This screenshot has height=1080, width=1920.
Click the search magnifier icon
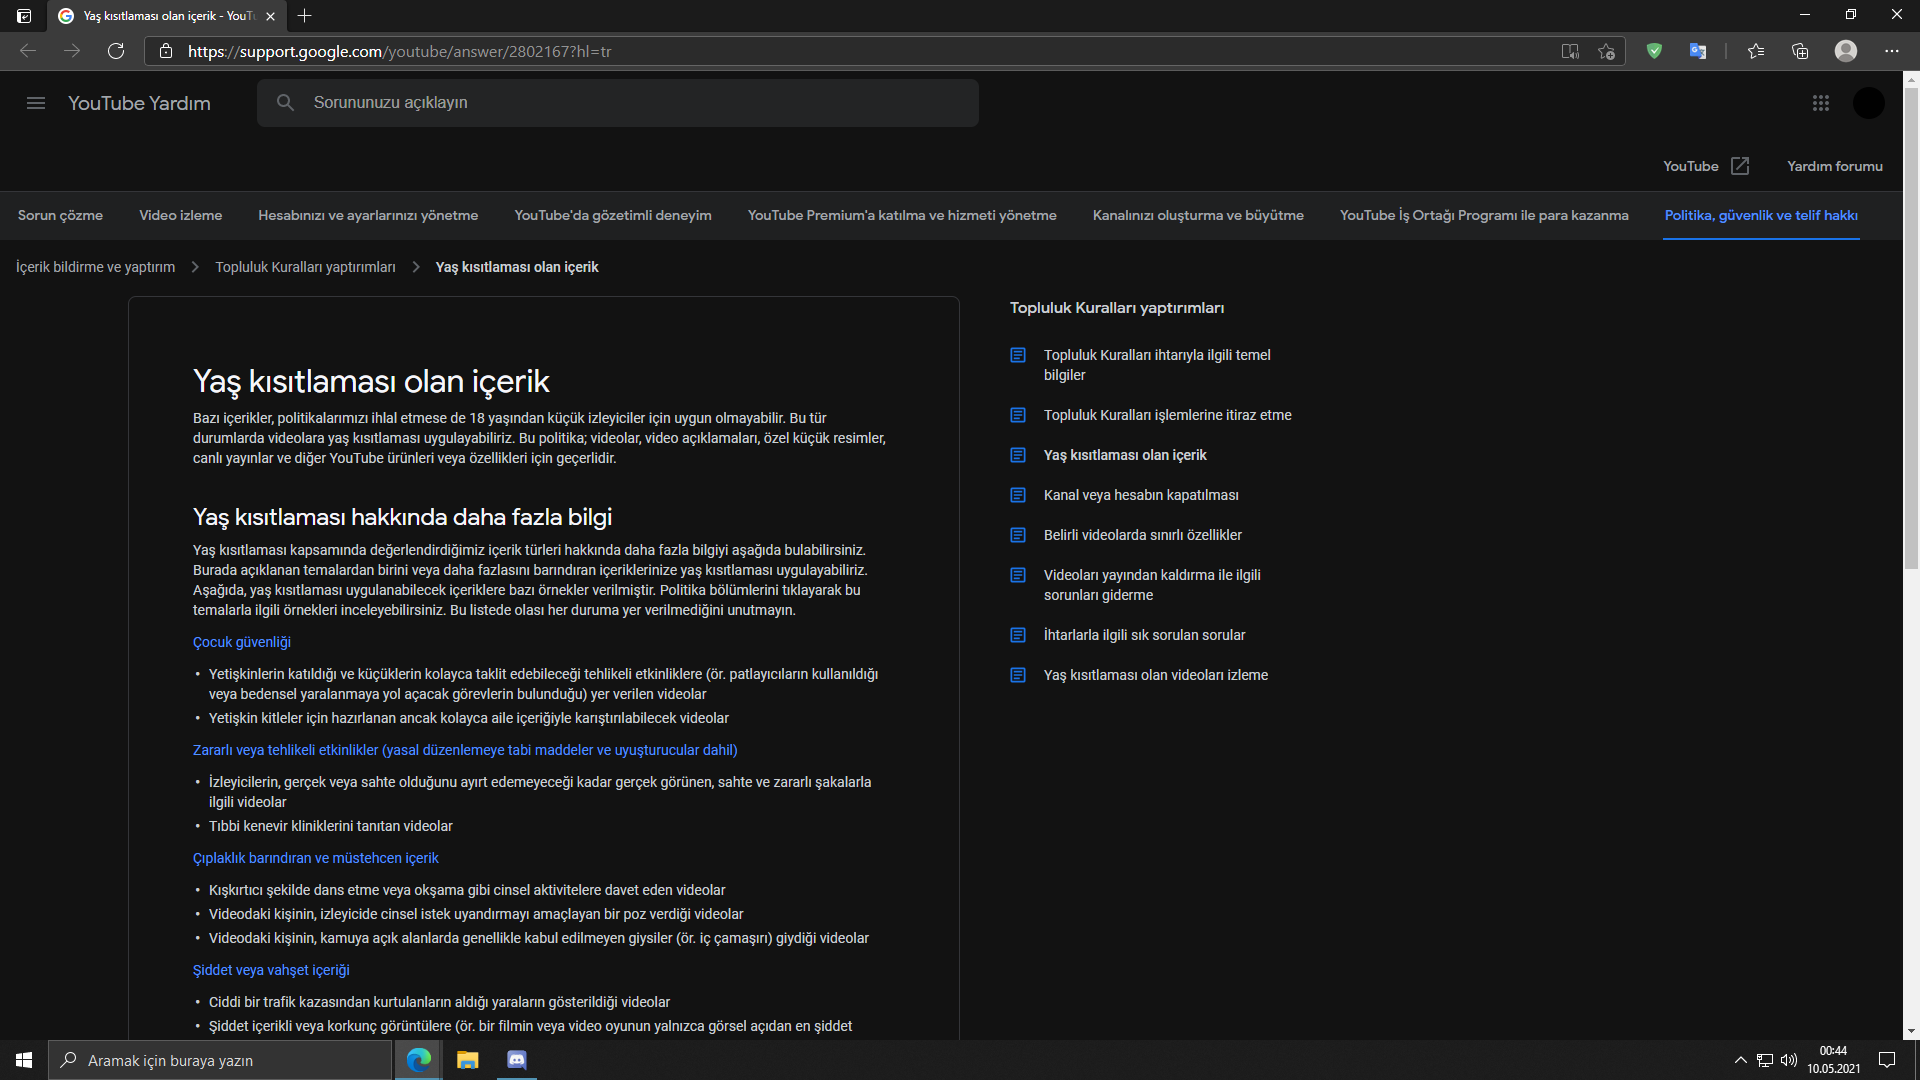[285, 103]
